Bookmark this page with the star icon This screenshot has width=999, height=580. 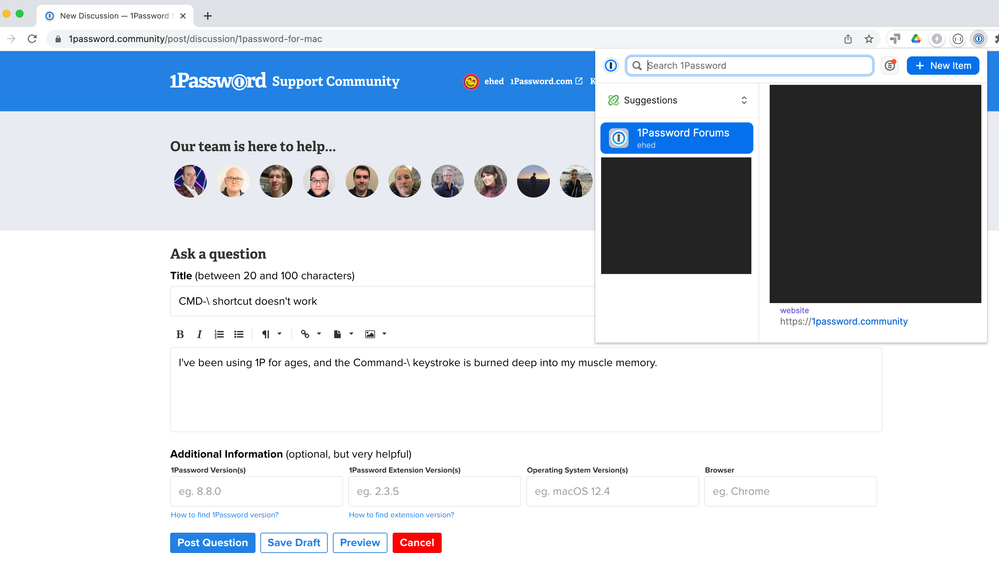(x=869, y=39)
